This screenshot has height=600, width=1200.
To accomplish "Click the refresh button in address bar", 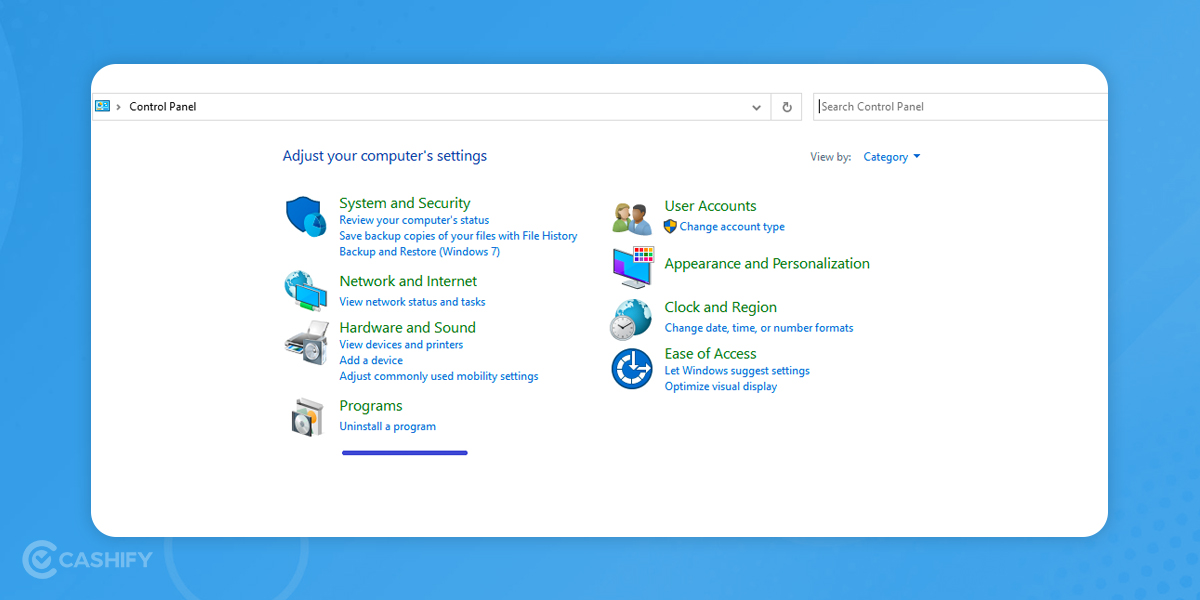I will [786, 106].
